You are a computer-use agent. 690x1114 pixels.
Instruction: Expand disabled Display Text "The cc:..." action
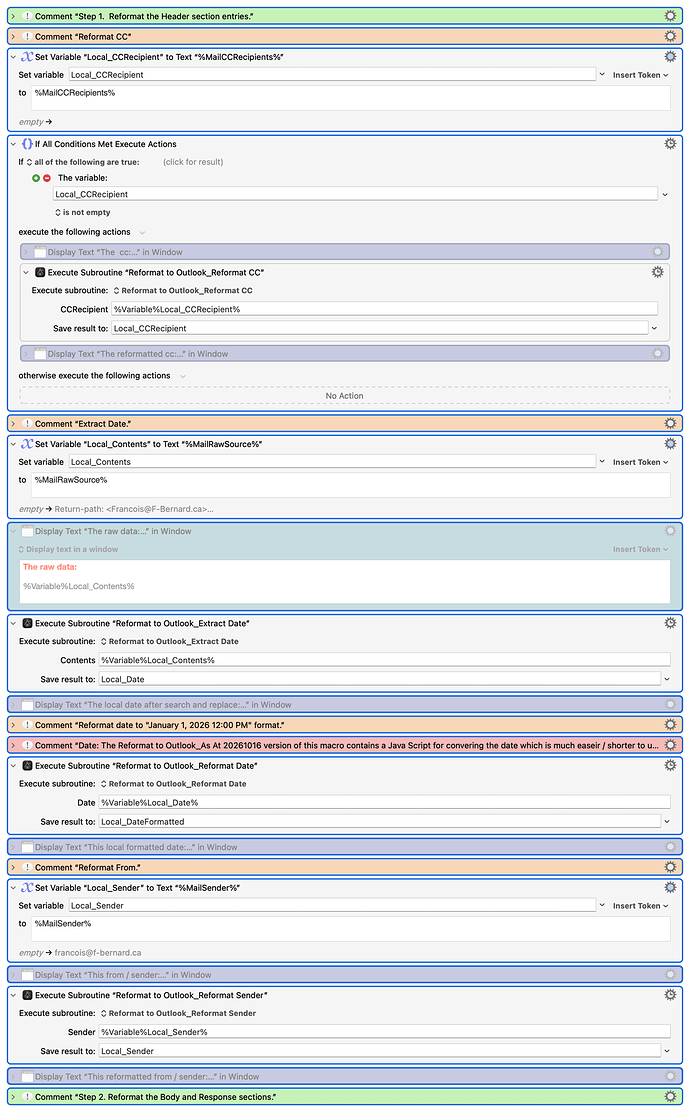click(27, 252)
